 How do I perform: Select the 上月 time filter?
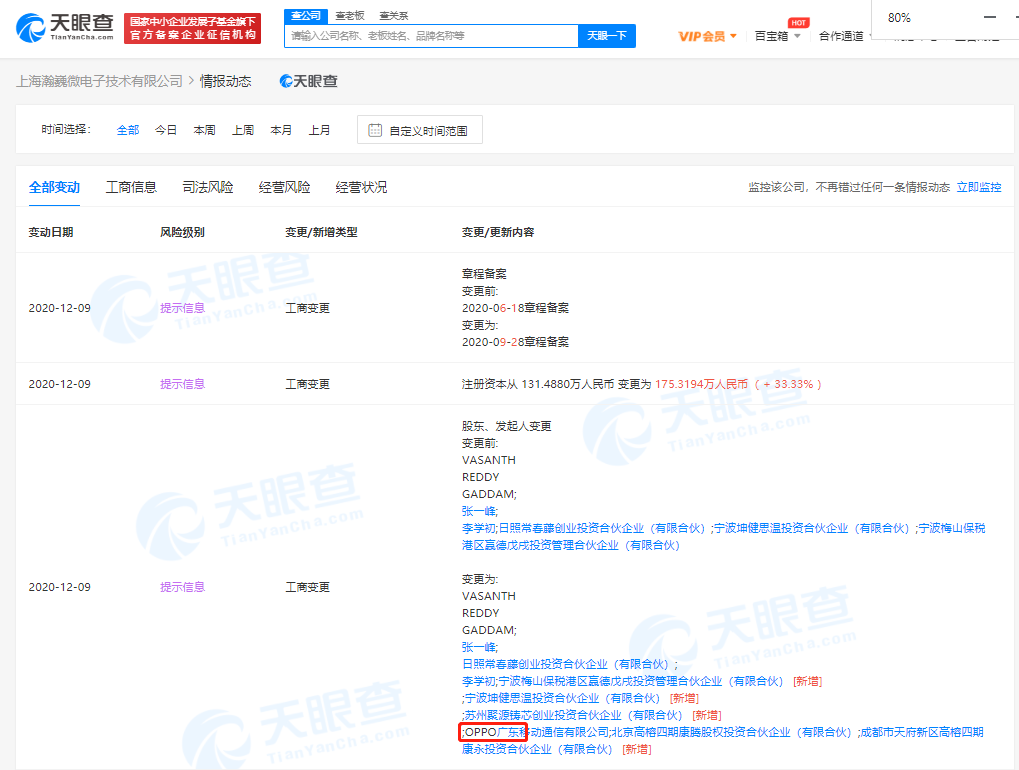coord(319,130)
